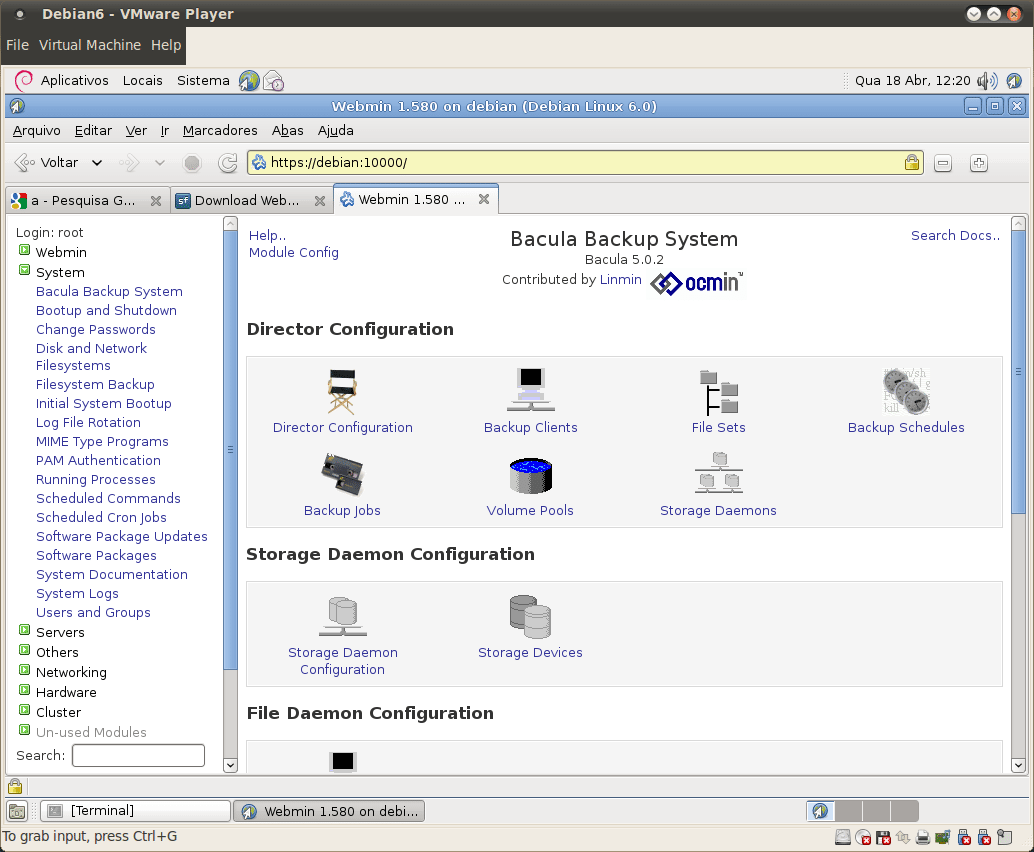Image resolution: width=1034 pixels, height=852 pixels.
Task: Switch to the Download Web... tab
Action: (x=247, y=200)
